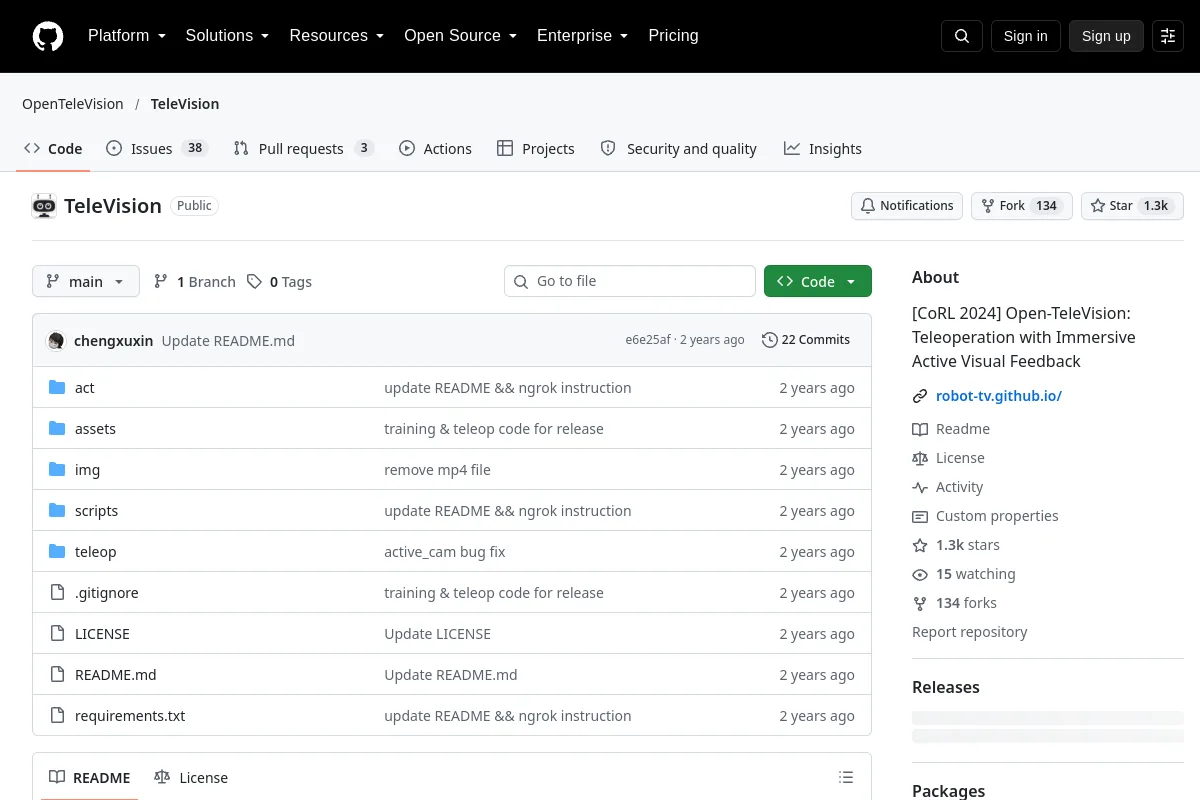Click chengxuxin's avatar image

click(x=56, y=340)
